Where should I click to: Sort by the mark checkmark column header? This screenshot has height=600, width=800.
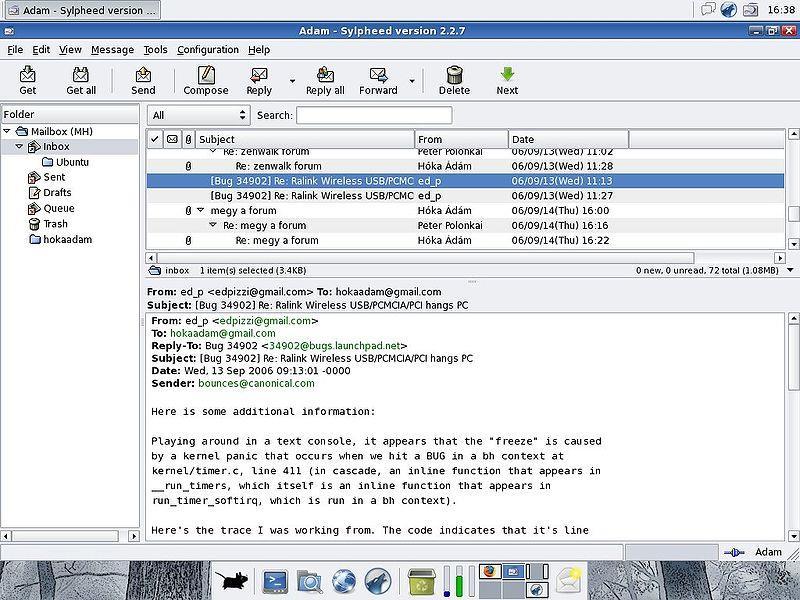click(x=155, y=139)
